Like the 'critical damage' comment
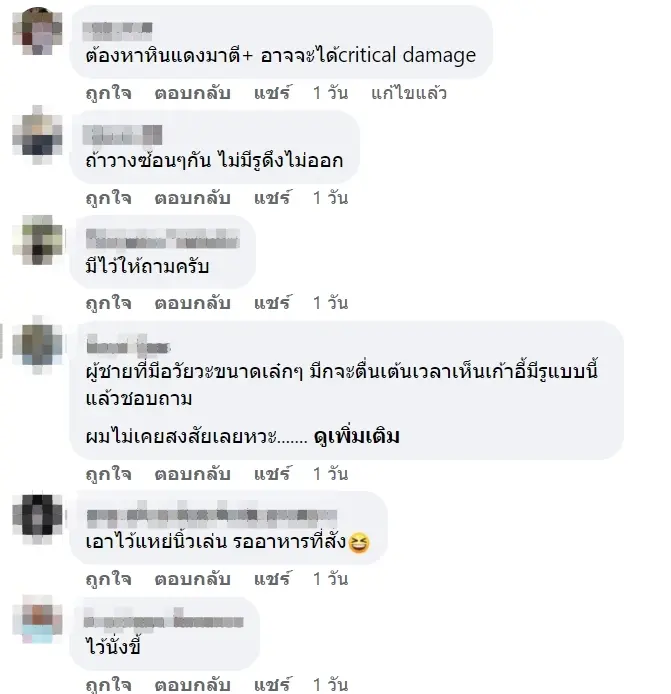This screenshot has width=671, height=694. (108, 93)
